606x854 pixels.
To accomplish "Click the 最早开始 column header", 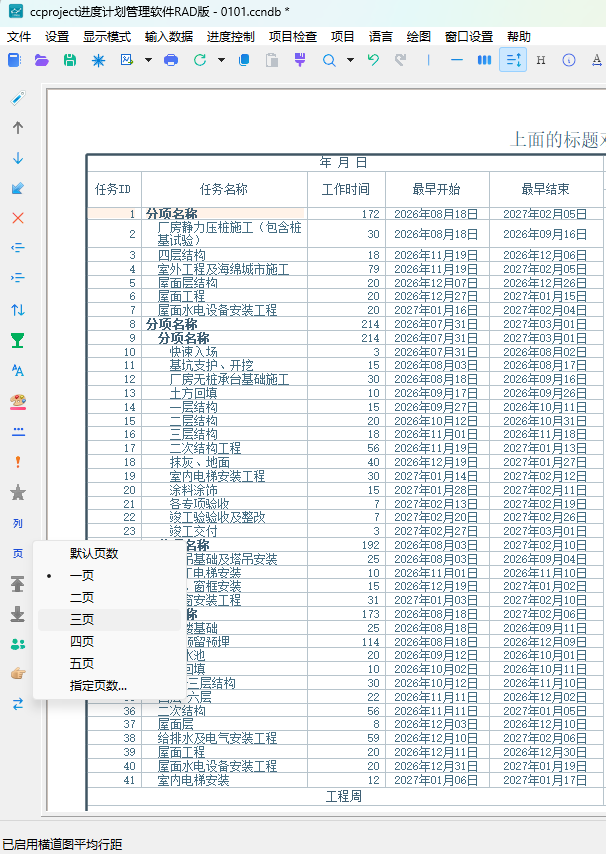I will [x=436, y=189].
